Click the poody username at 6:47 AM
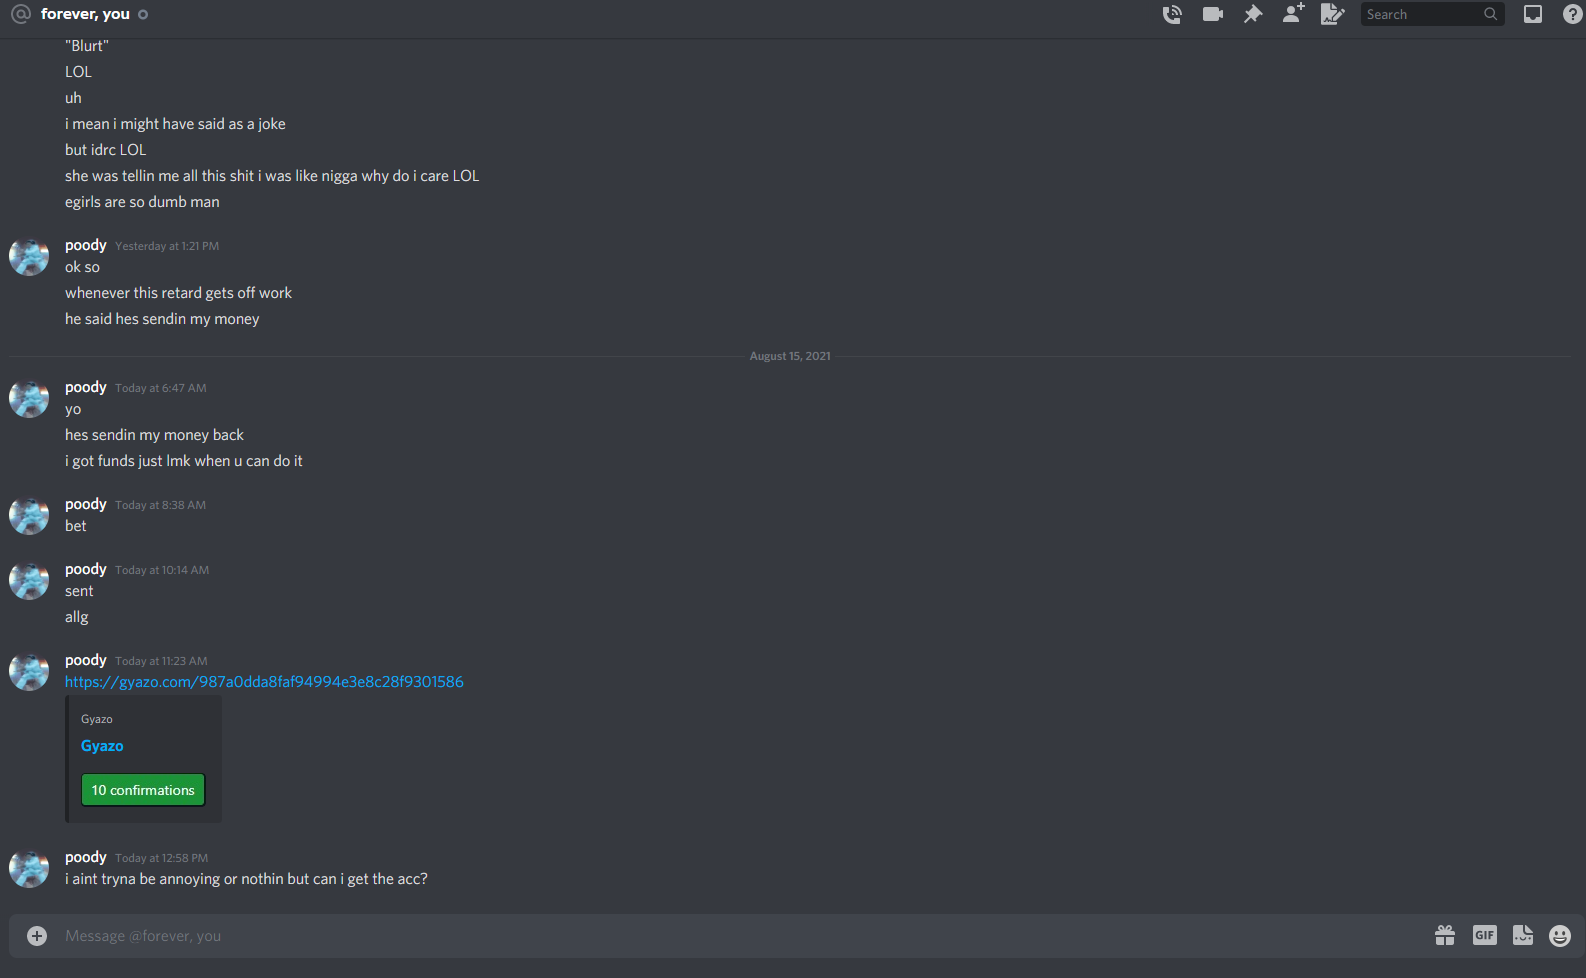Viewport: 1586px width, 978px height. pos(86,387)
